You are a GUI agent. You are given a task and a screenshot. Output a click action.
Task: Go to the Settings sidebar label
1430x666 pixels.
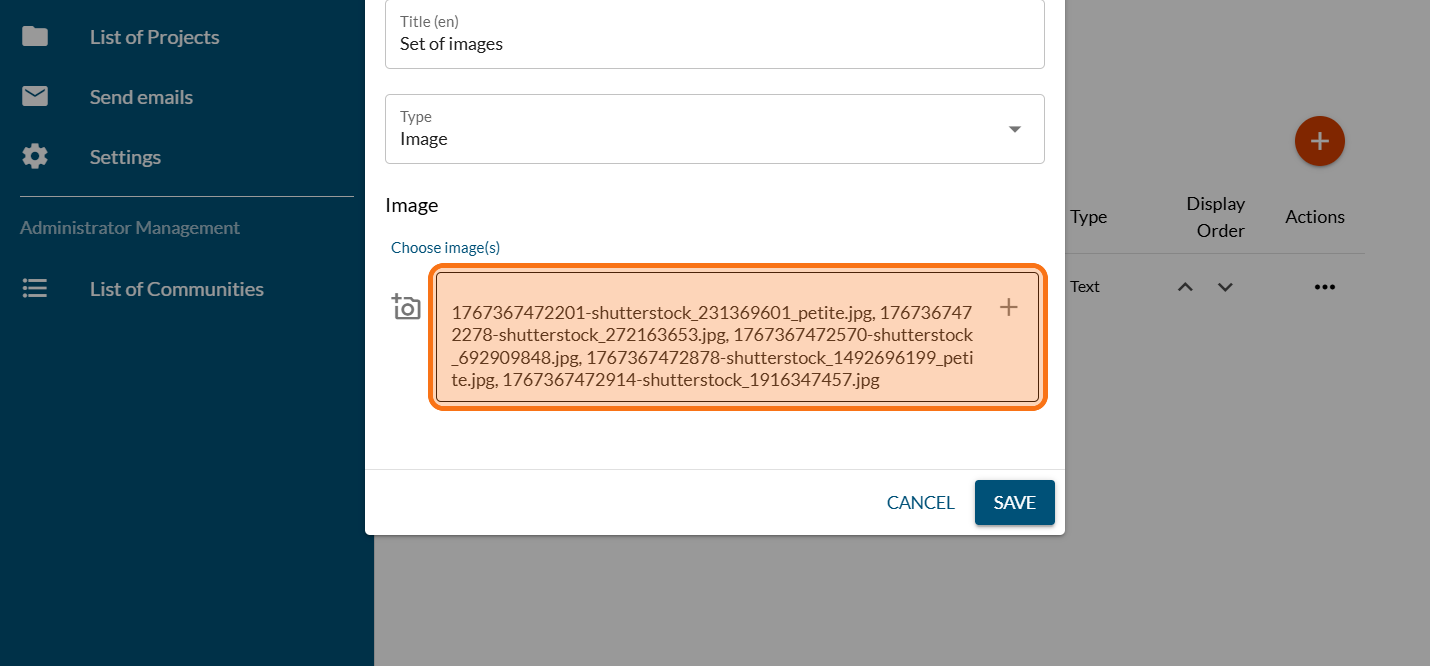[125, 157]
